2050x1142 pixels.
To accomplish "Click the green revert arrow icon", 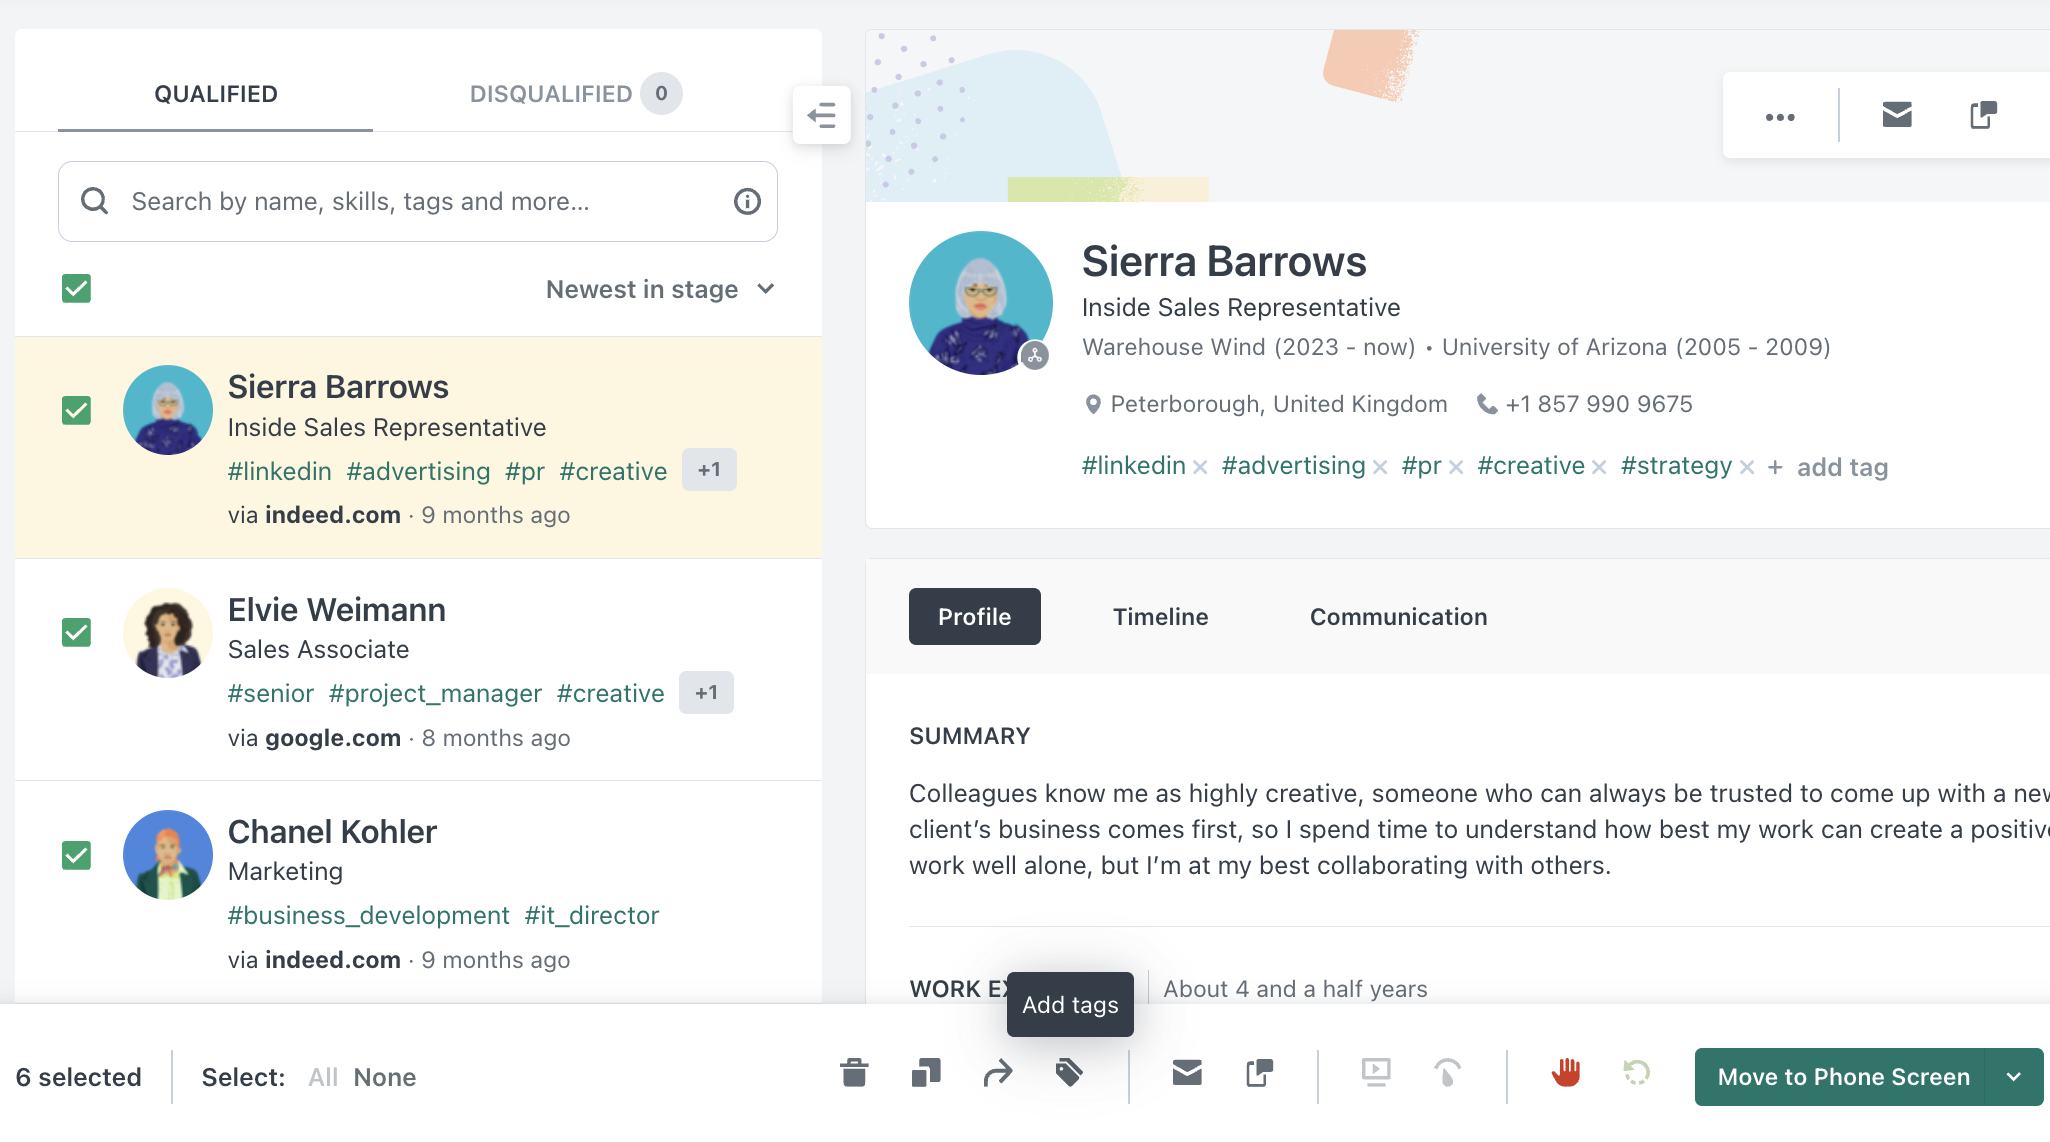I will 1636,1074.
